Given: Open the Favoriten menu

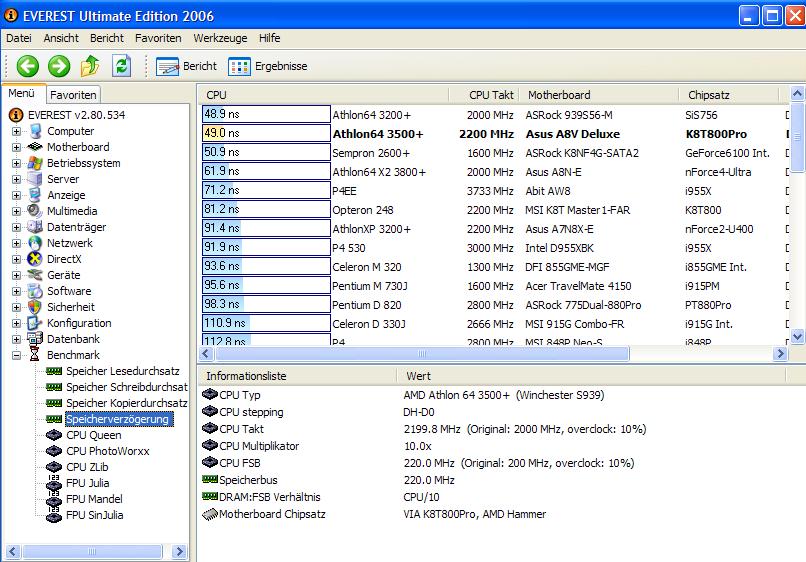Looking at the screenshot, I should pyautogui.click(x=158, y=38).
